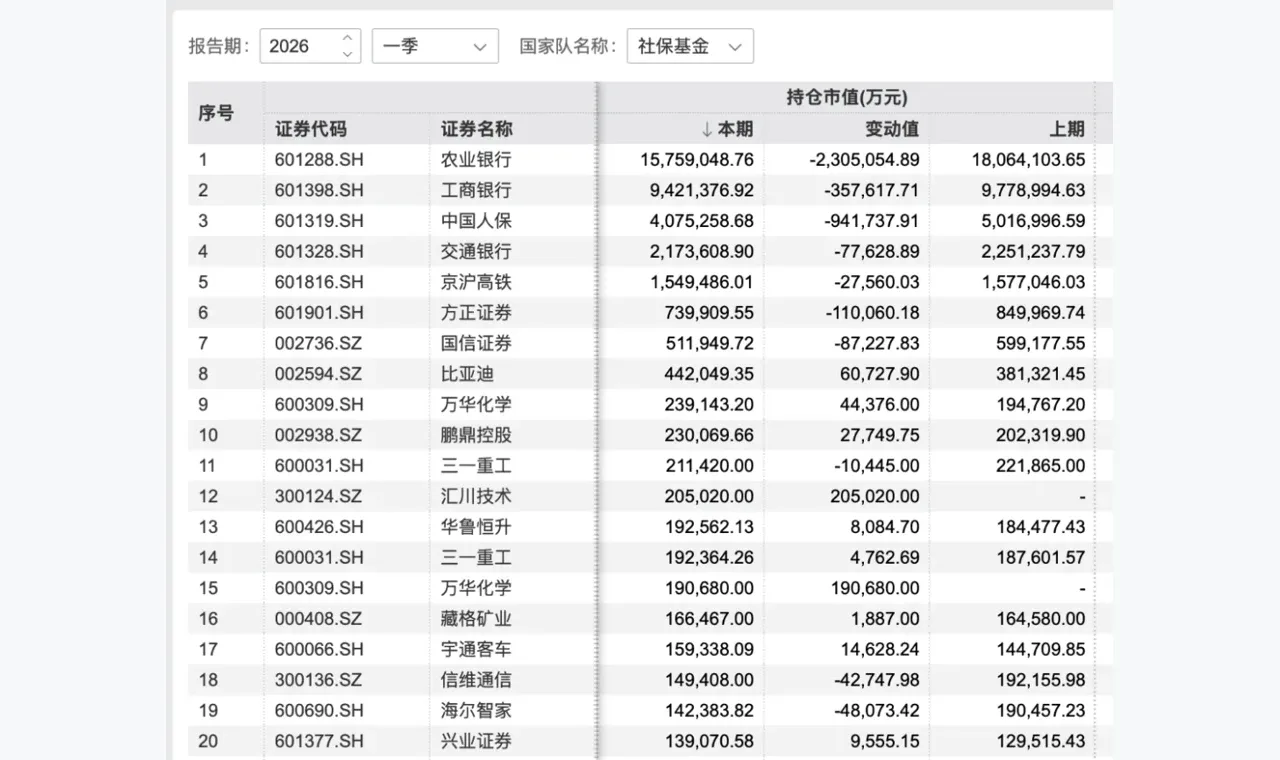Select the 国信证券 name cell

point(476,343)
